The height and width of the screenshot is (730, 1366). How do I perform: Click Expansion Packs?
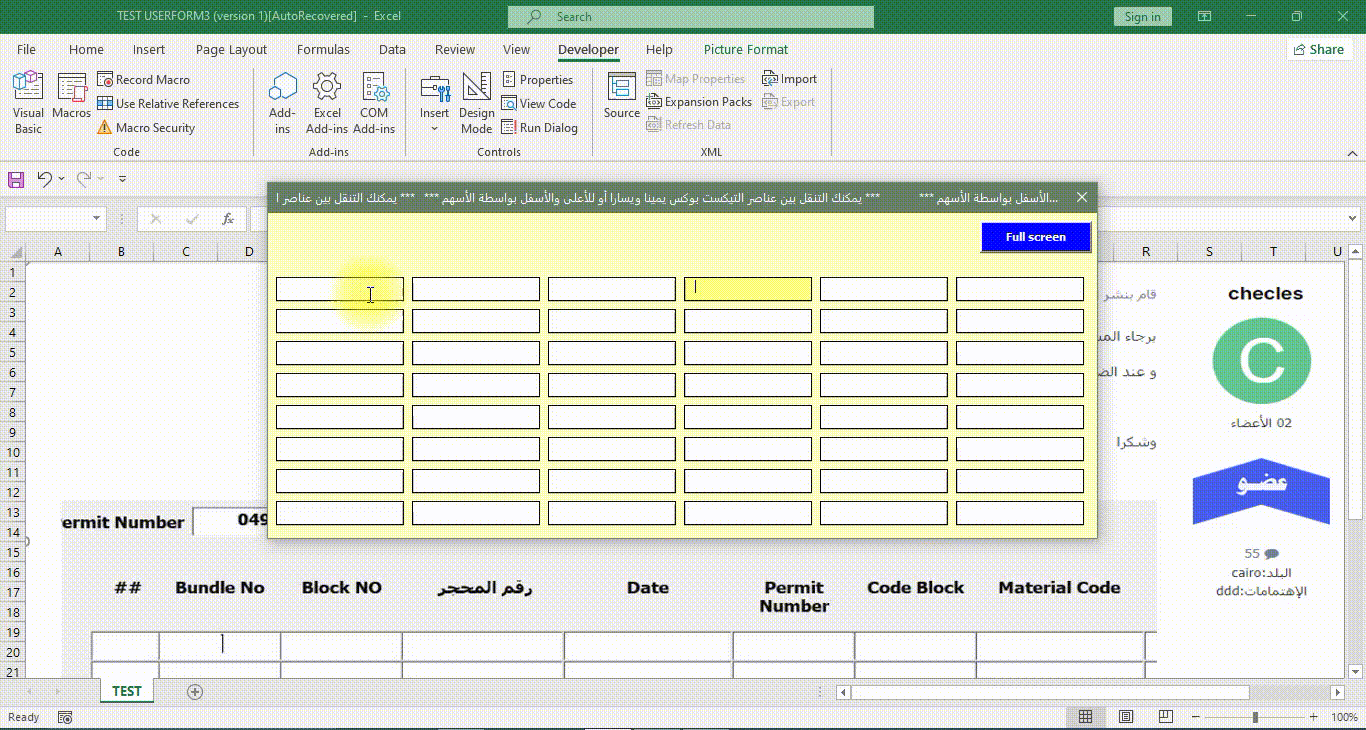pos(699,101)
